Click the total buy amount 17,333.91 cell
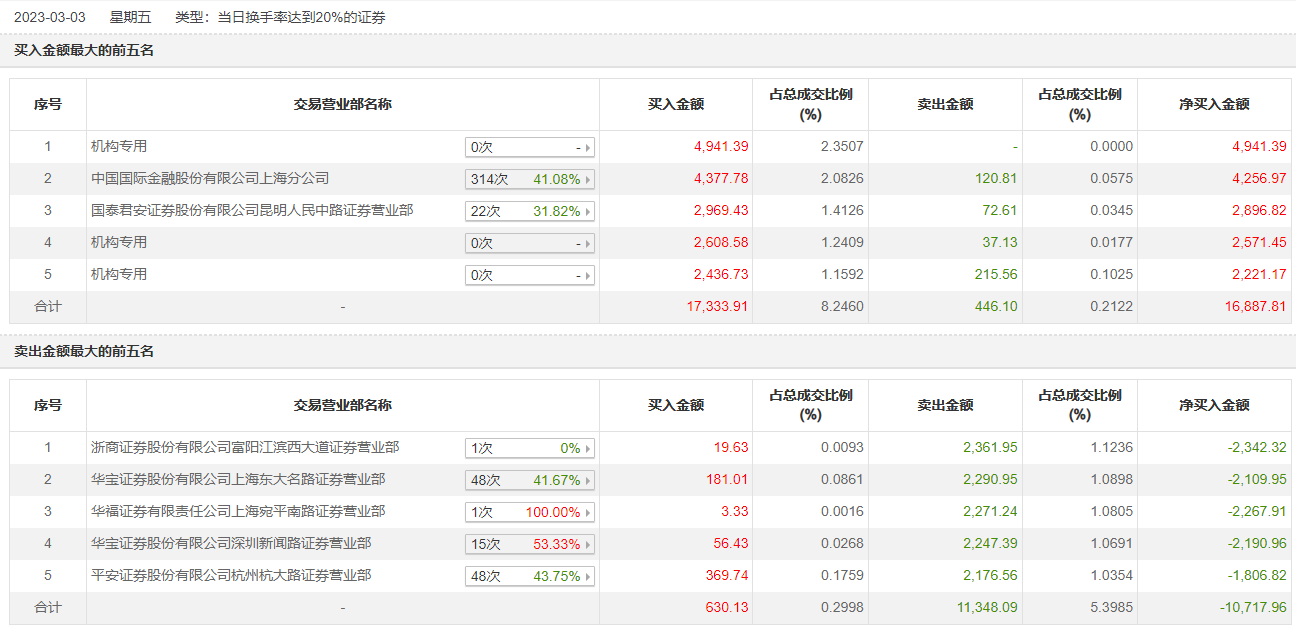Screen dimensions: 1296x631 (x=717, y=307)
